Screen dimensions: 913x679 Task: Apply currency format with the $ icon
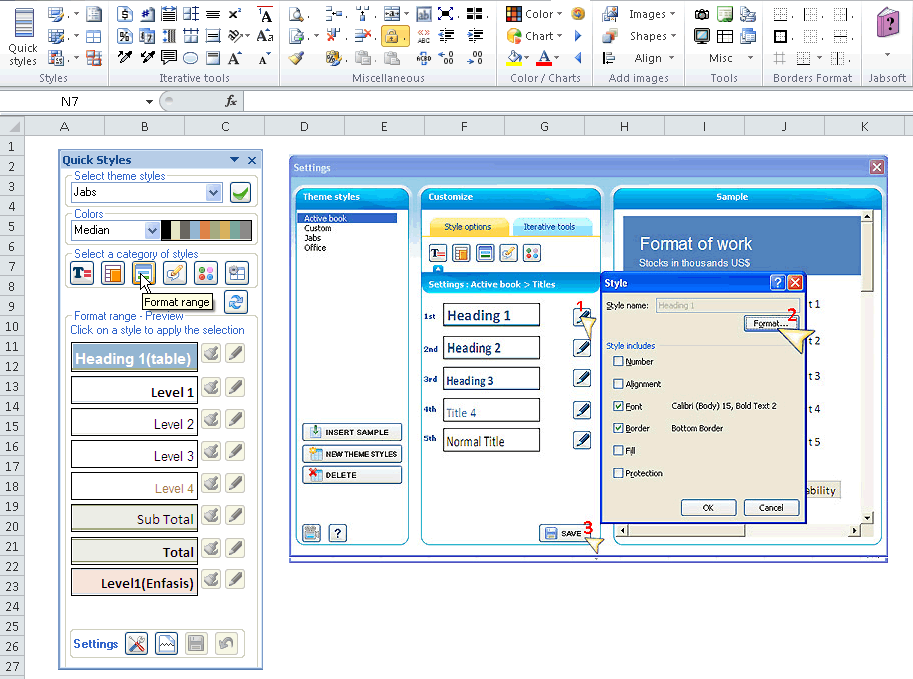click(x=125, y=14)
